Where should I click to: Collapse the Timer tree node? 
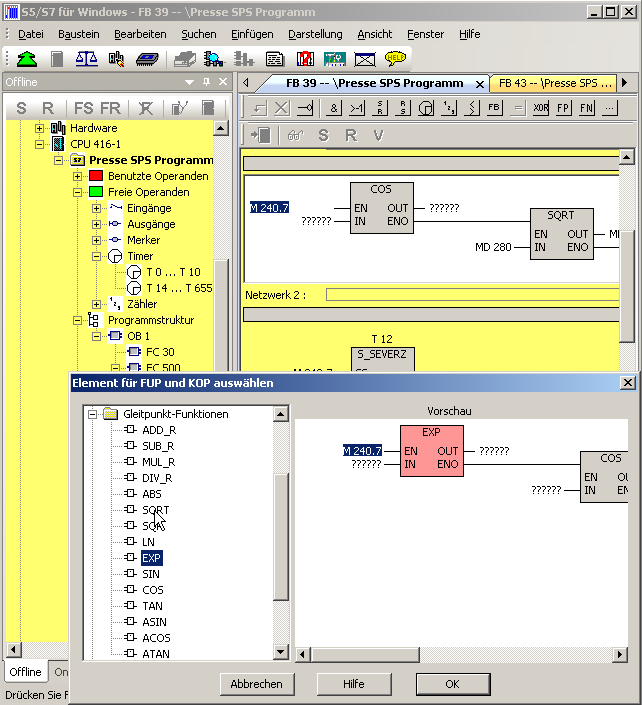(x=96, y=256)
